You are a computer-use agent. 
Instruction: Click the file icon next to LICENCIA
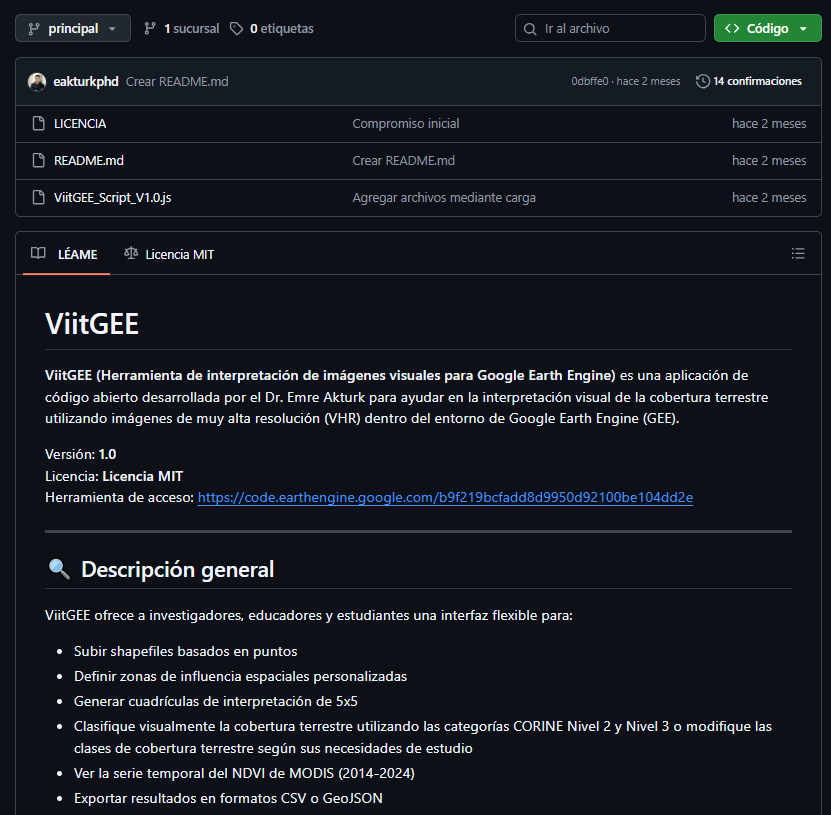tap(39, 123)
